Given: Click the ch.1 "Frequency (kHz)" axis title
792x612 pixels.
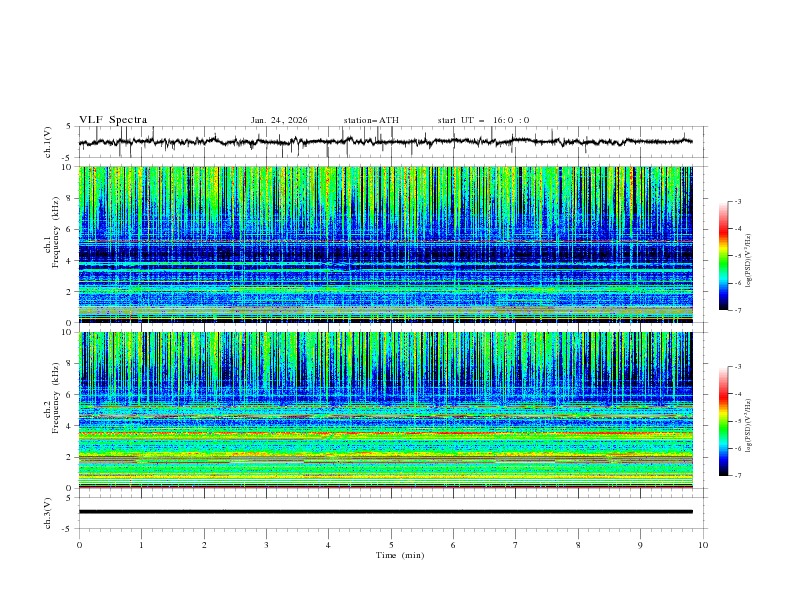Looking at the screenshot, I should click(x=56, y=232).
